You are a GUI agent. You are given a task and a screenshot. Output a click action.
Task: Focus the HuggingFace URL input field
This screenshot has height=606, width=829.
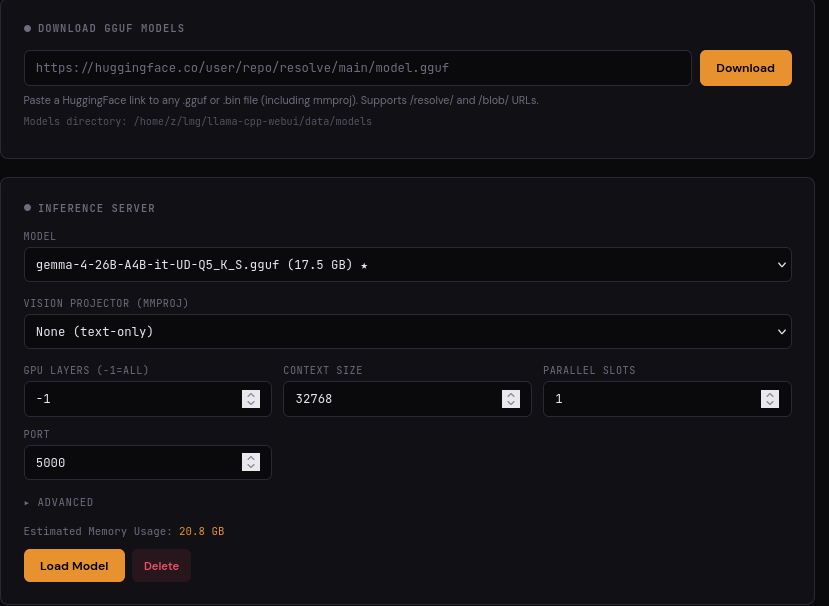click(357, 68)
